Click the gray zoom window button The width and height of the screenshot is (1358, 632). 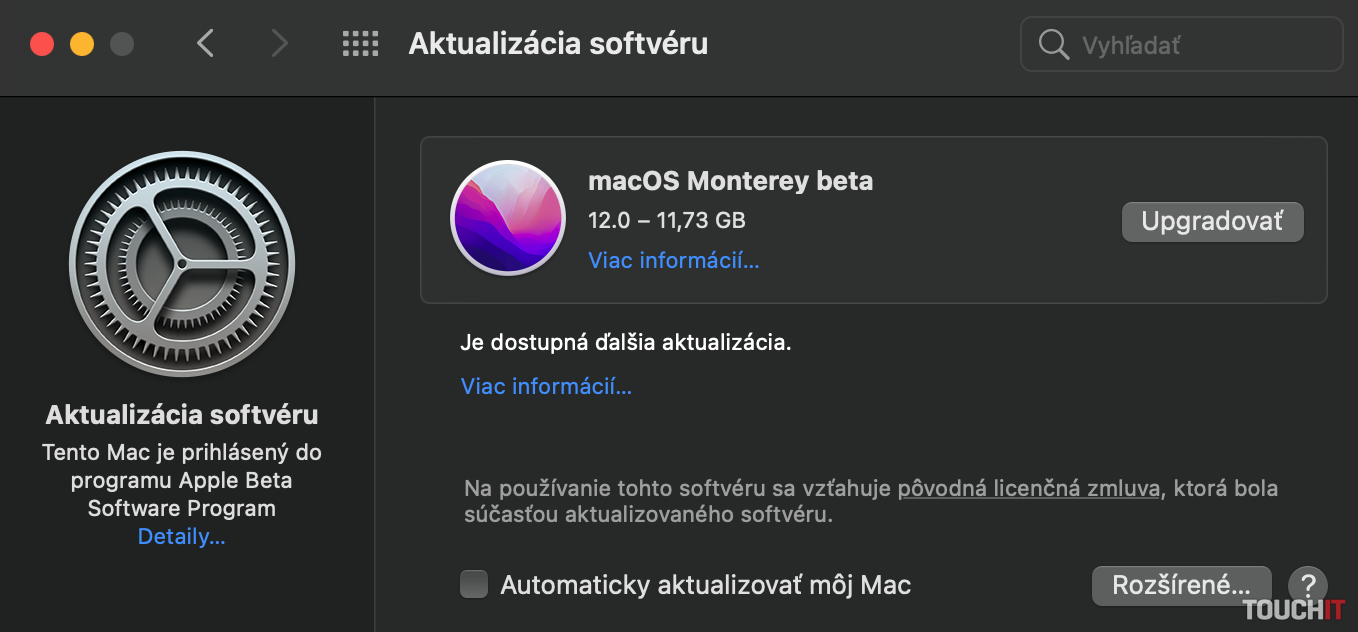122,44
